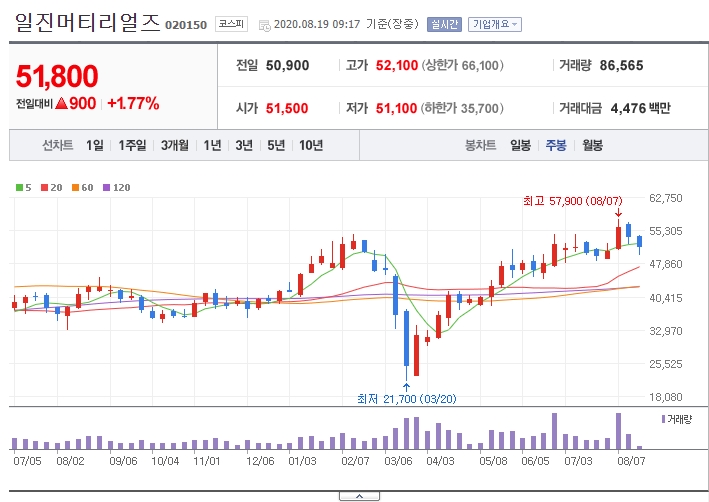Click the 최고 57,900 (08/07) marker label
Screen dimensions: 709x502
(572, 201)
